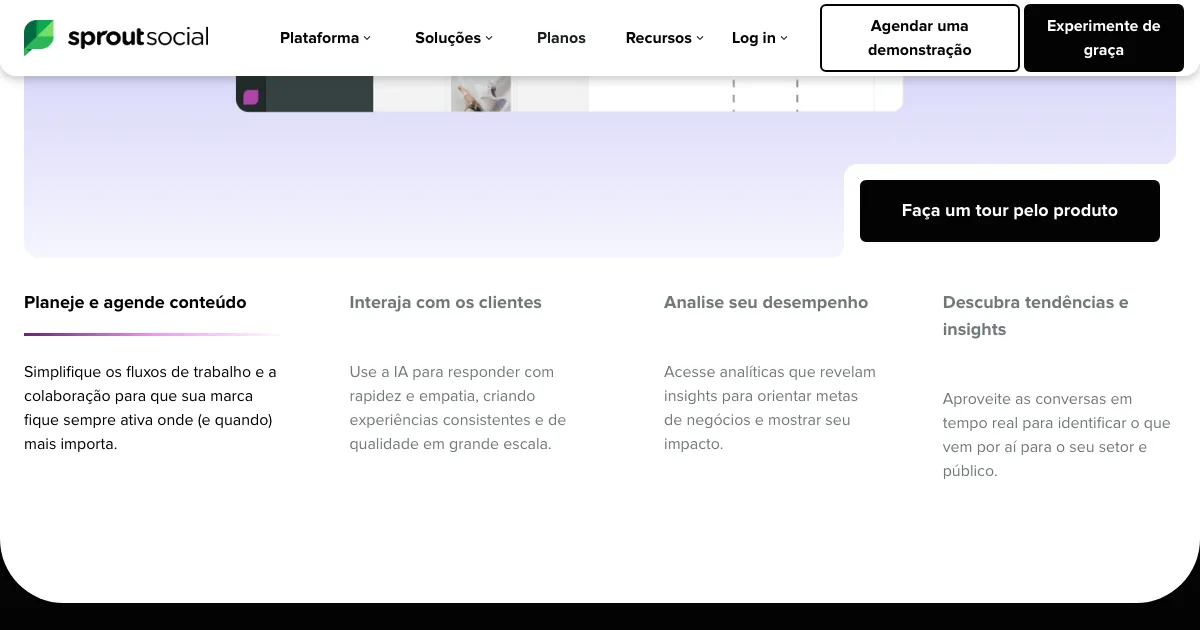1200x630 pixels.
Task: Click the Agendar uma demonstração button
Action: 919,38
